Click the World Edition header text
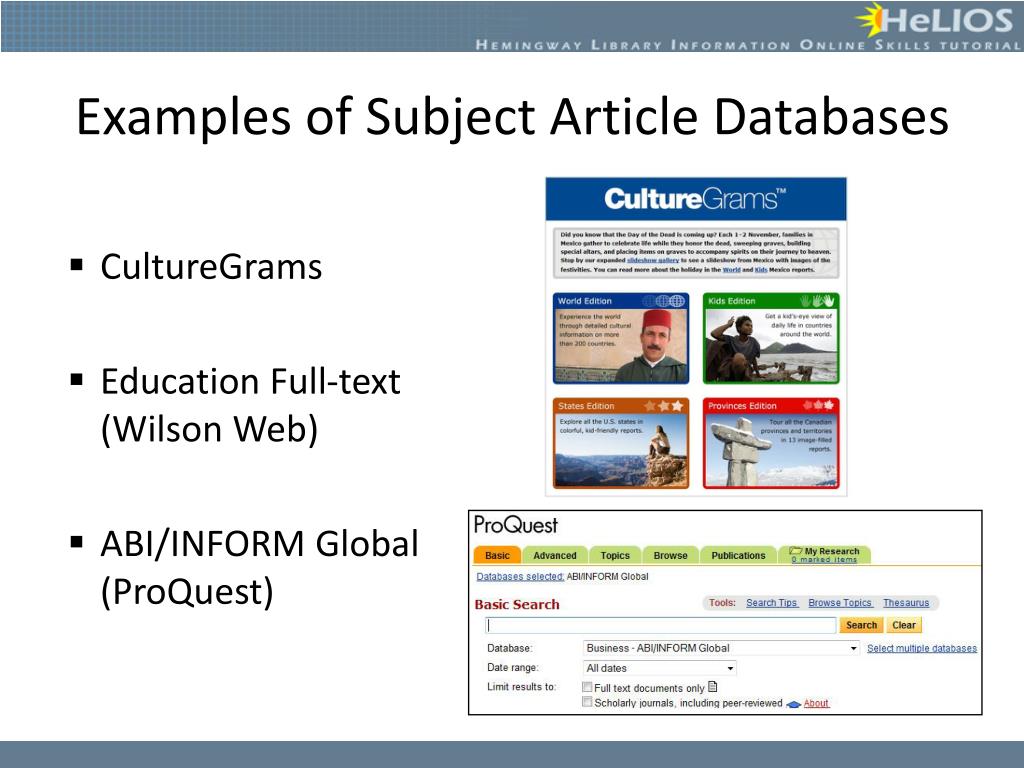1024x768 pixels. (x=584, y=301)
